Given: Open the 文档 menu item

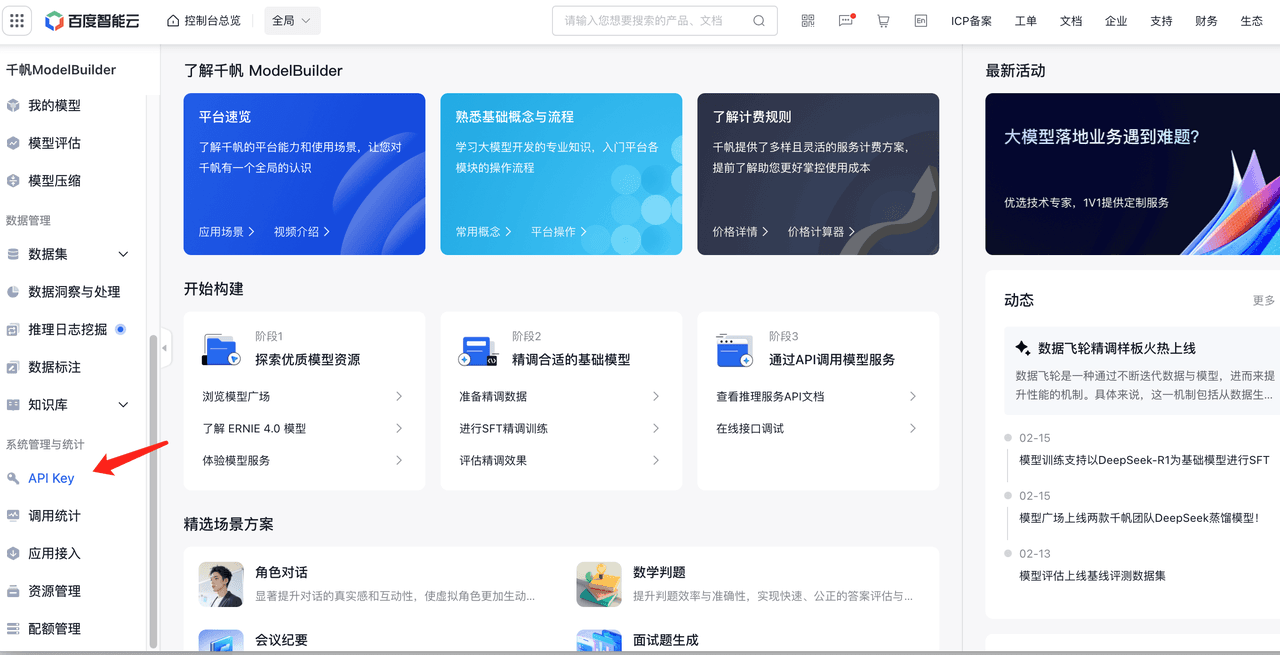Looking at the screenshot, I should point(1071,21).
